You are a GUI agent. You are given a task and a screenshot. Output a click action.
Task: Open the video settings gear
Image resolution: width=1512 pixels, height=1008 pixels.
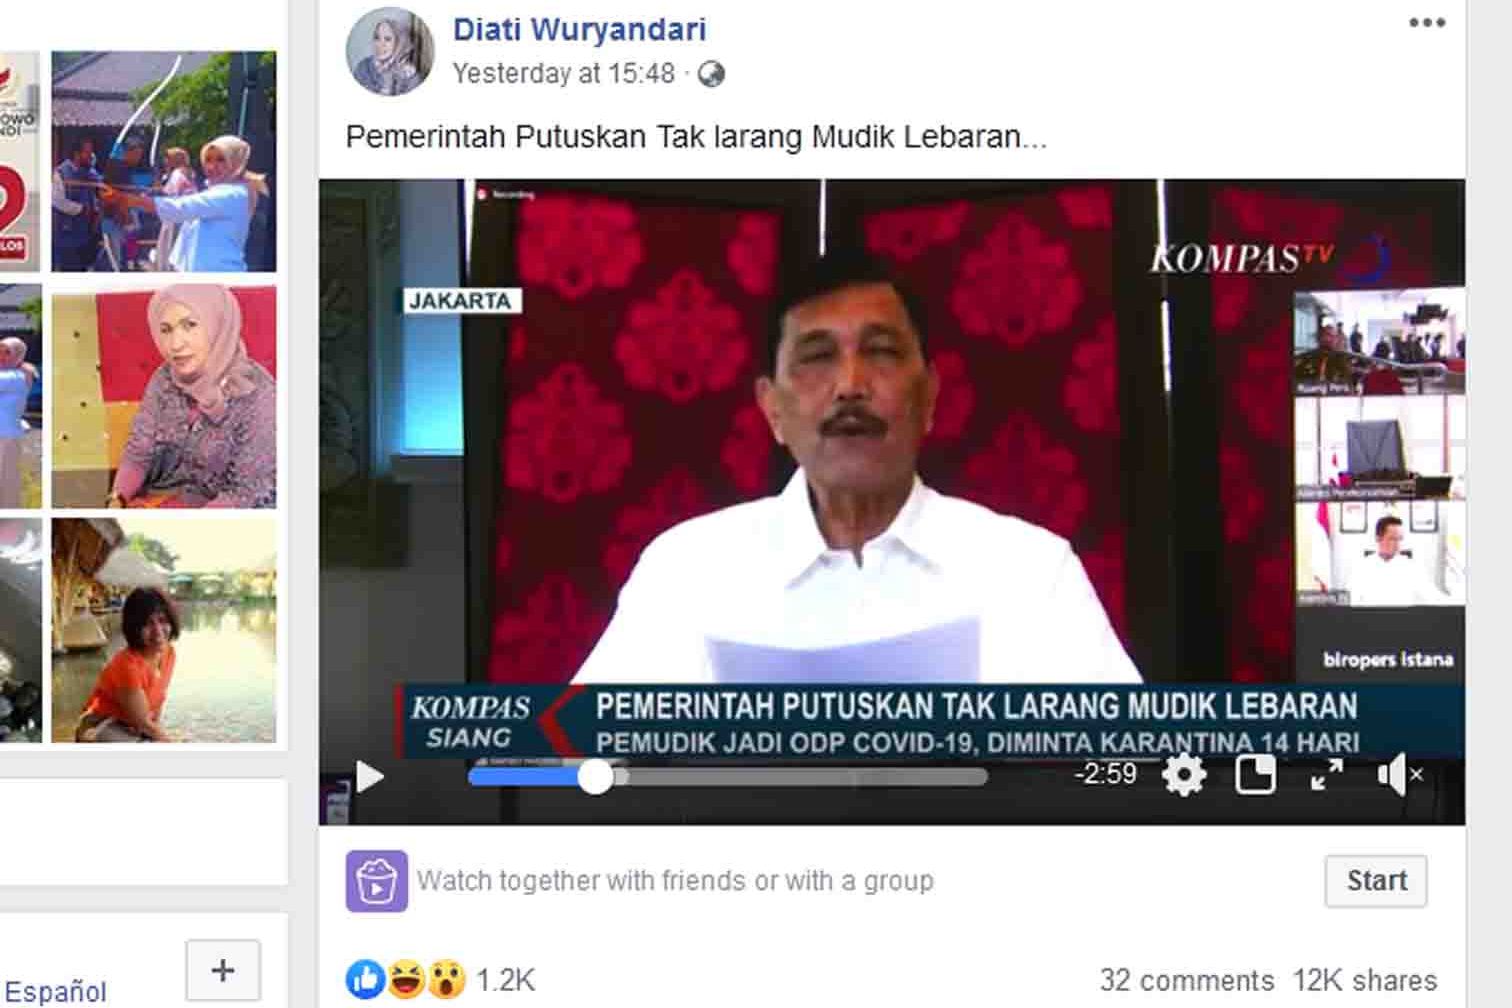coord(1185,774)
